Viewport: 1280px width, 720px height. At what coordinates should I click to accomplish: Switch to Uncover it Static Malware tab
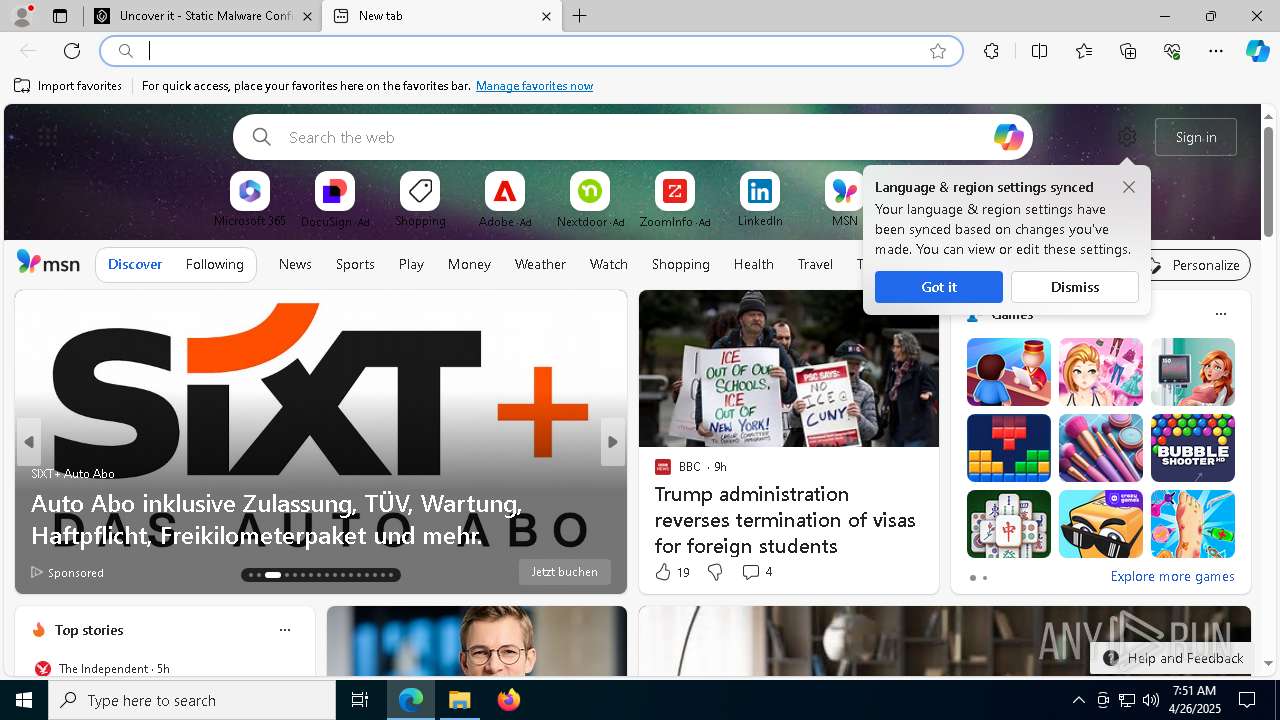coord(203,16)
